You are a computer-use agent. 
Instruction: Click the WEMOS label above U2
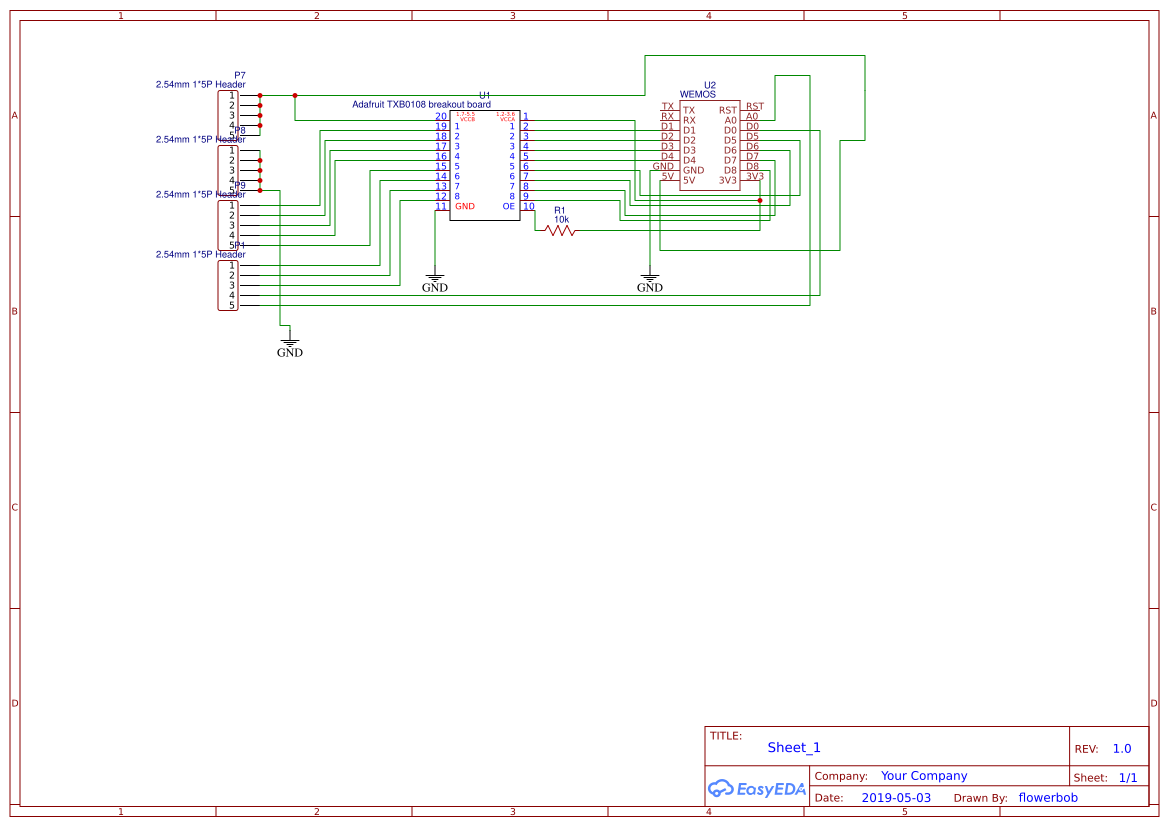(x=698, y=95)
